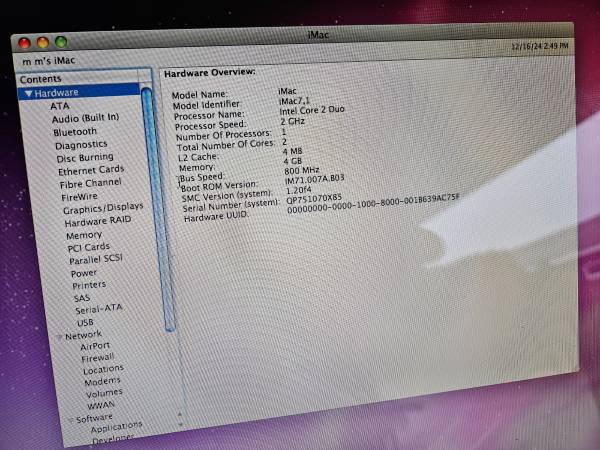Click the Hardware UUID value
The height and width of the screenshot is (450, 600).
pos(372,204)
